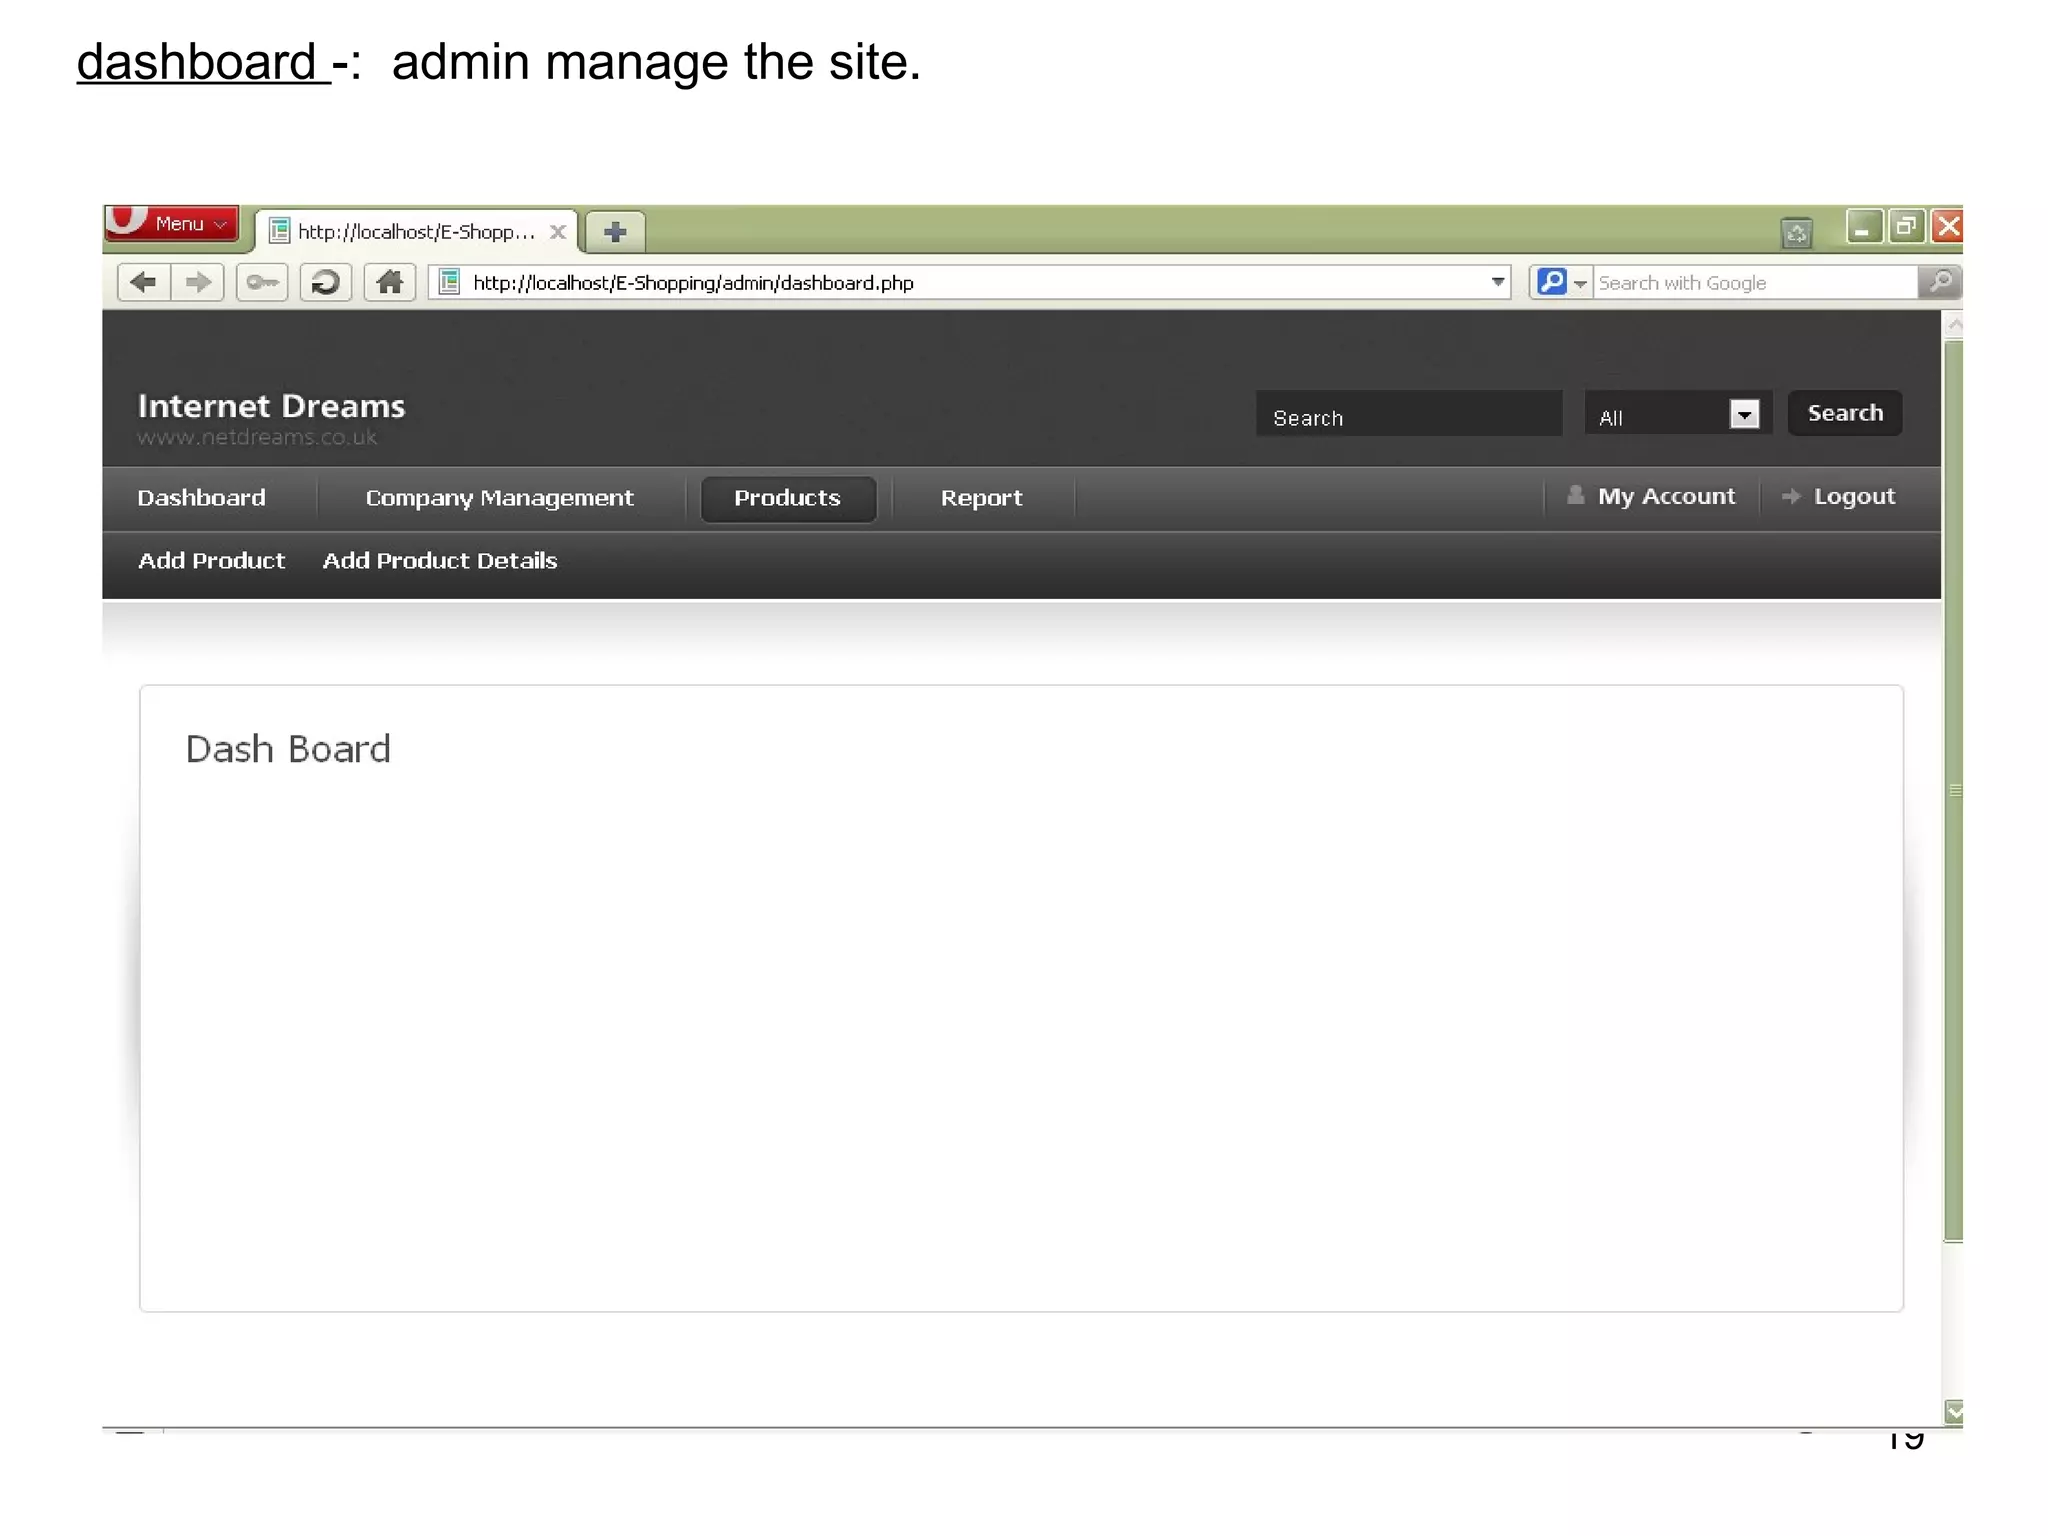
Task: Expand the address bar history dropdown
Action: tap(1497, 282)
